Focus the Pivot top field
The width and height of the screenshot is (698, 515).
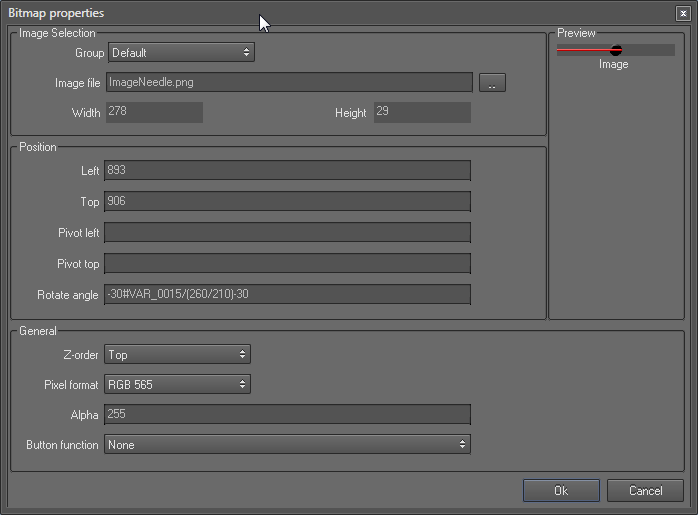[x=287, y=264]
